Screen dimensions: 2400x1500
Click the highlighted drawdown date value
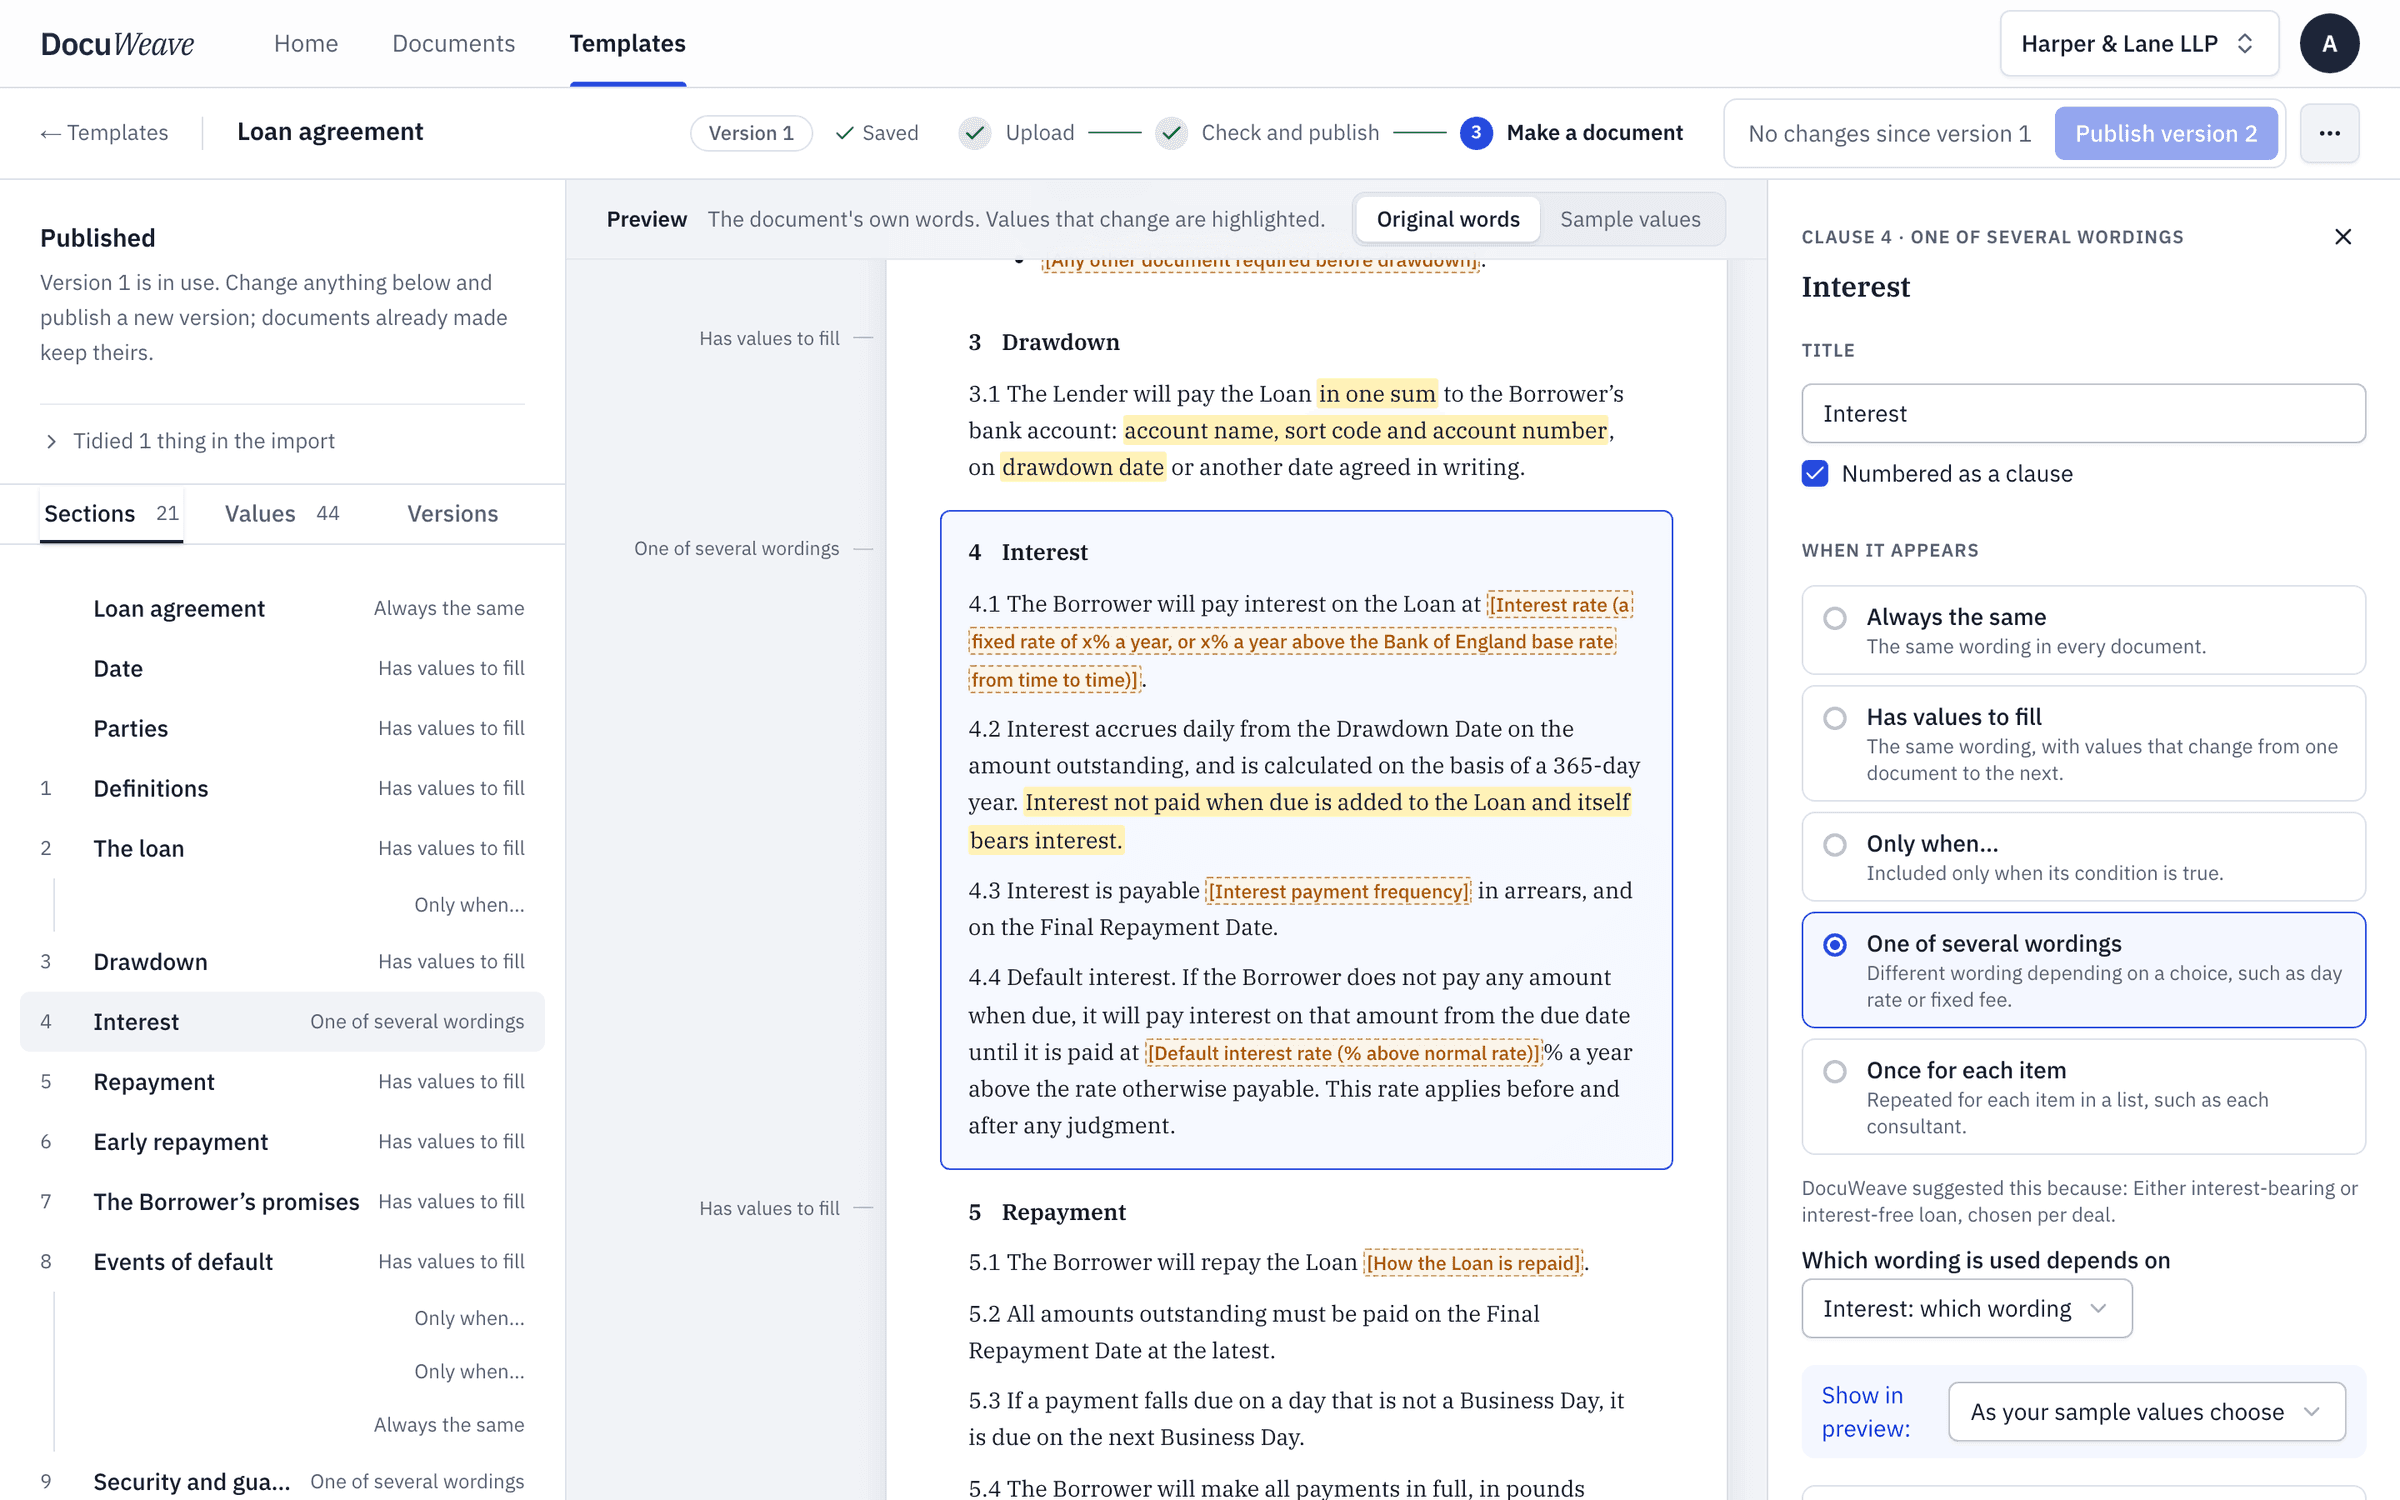(1083, 467)
